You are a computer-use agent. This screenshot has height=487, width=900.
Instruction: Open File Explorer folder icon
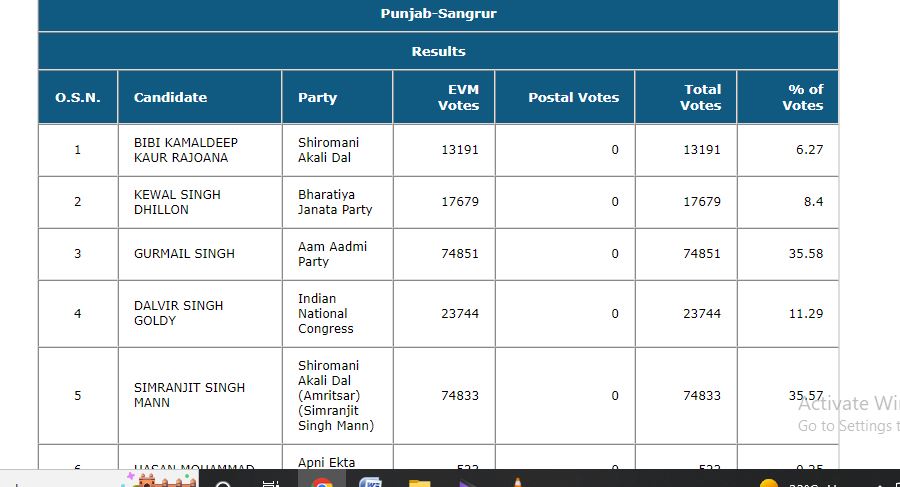(x=420, y=481)
